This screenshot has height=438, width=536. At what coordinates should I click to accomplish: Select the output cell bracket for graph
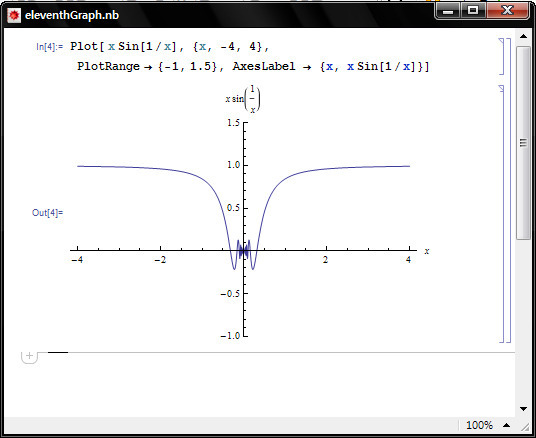click(501, 214)
